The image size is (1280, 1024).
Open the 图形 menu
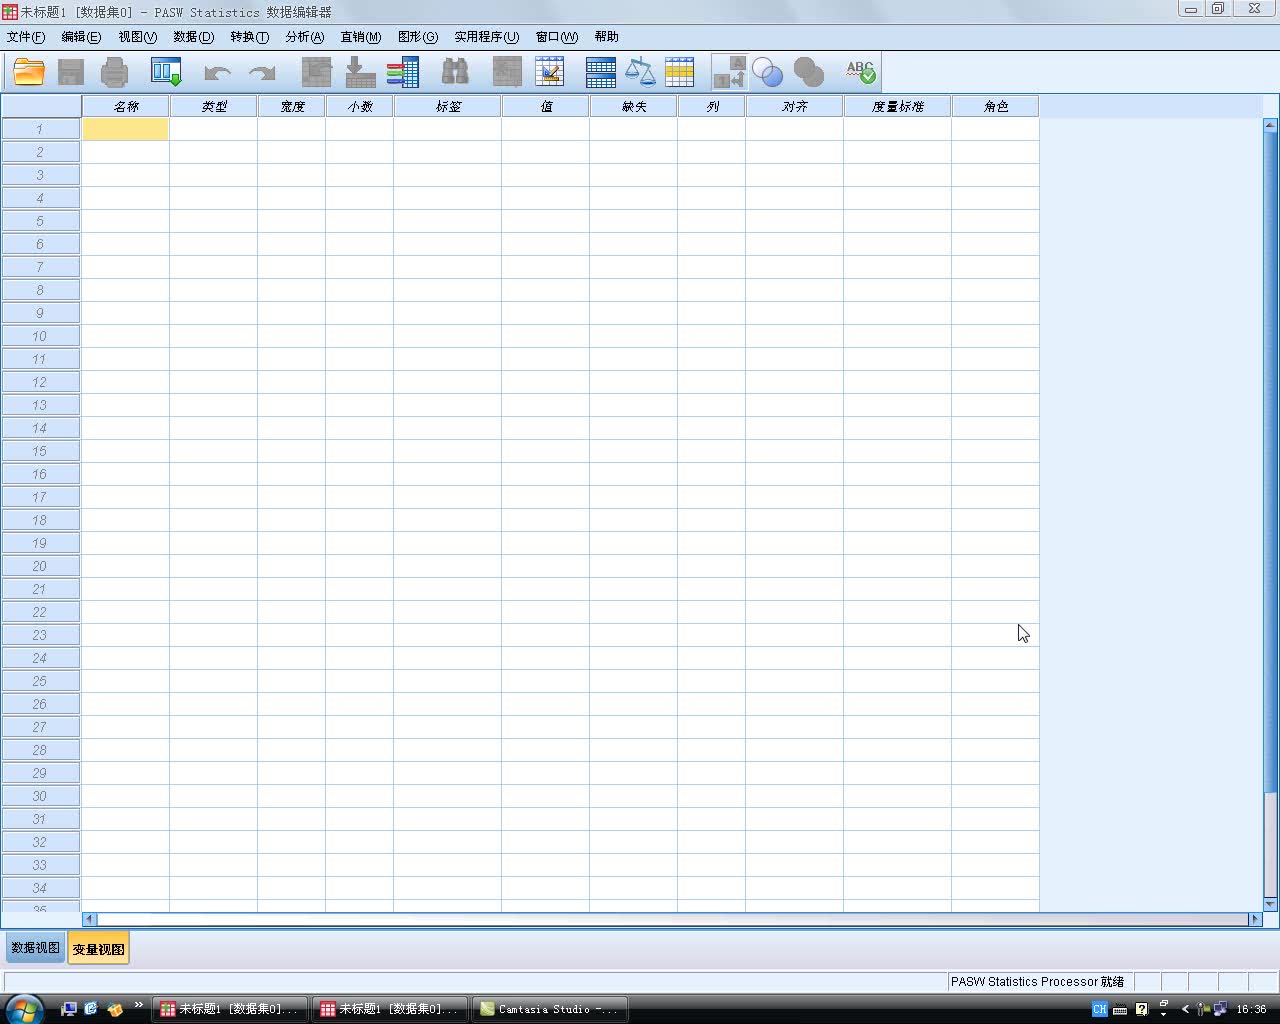point(417,37)
